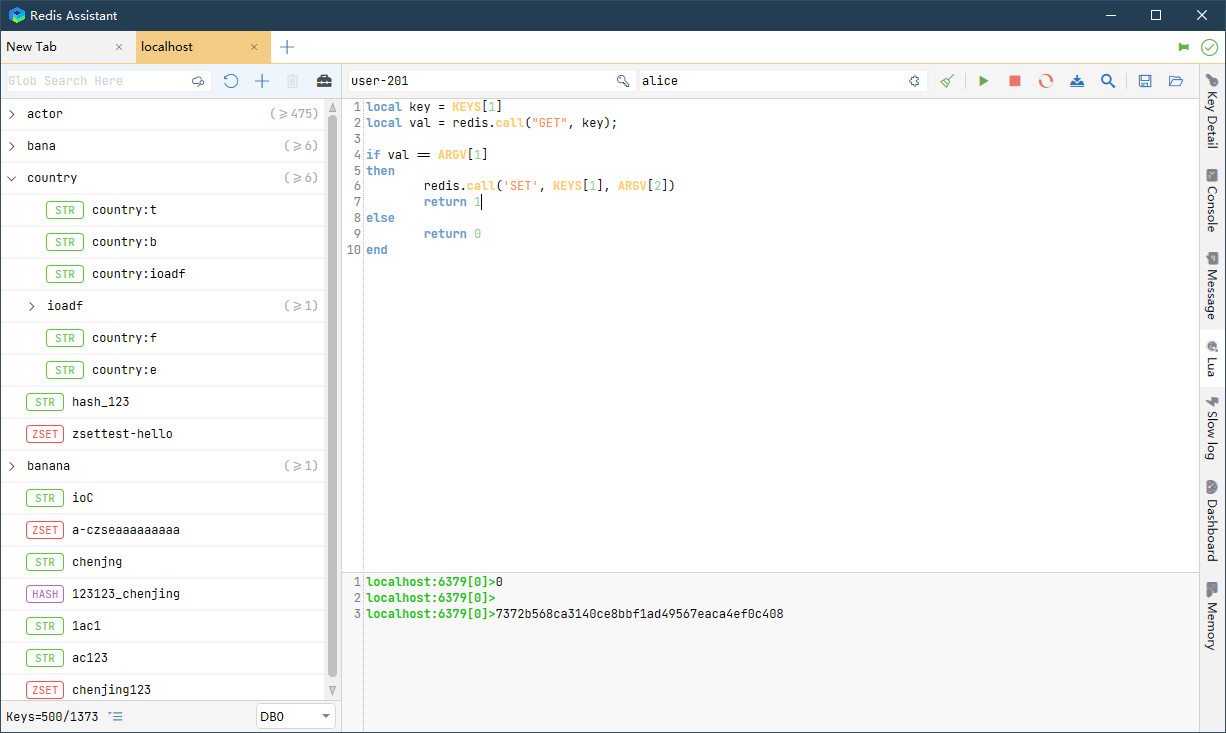Click the Glob Search input field
The image size is (1226, 733).
click(95, 81)
